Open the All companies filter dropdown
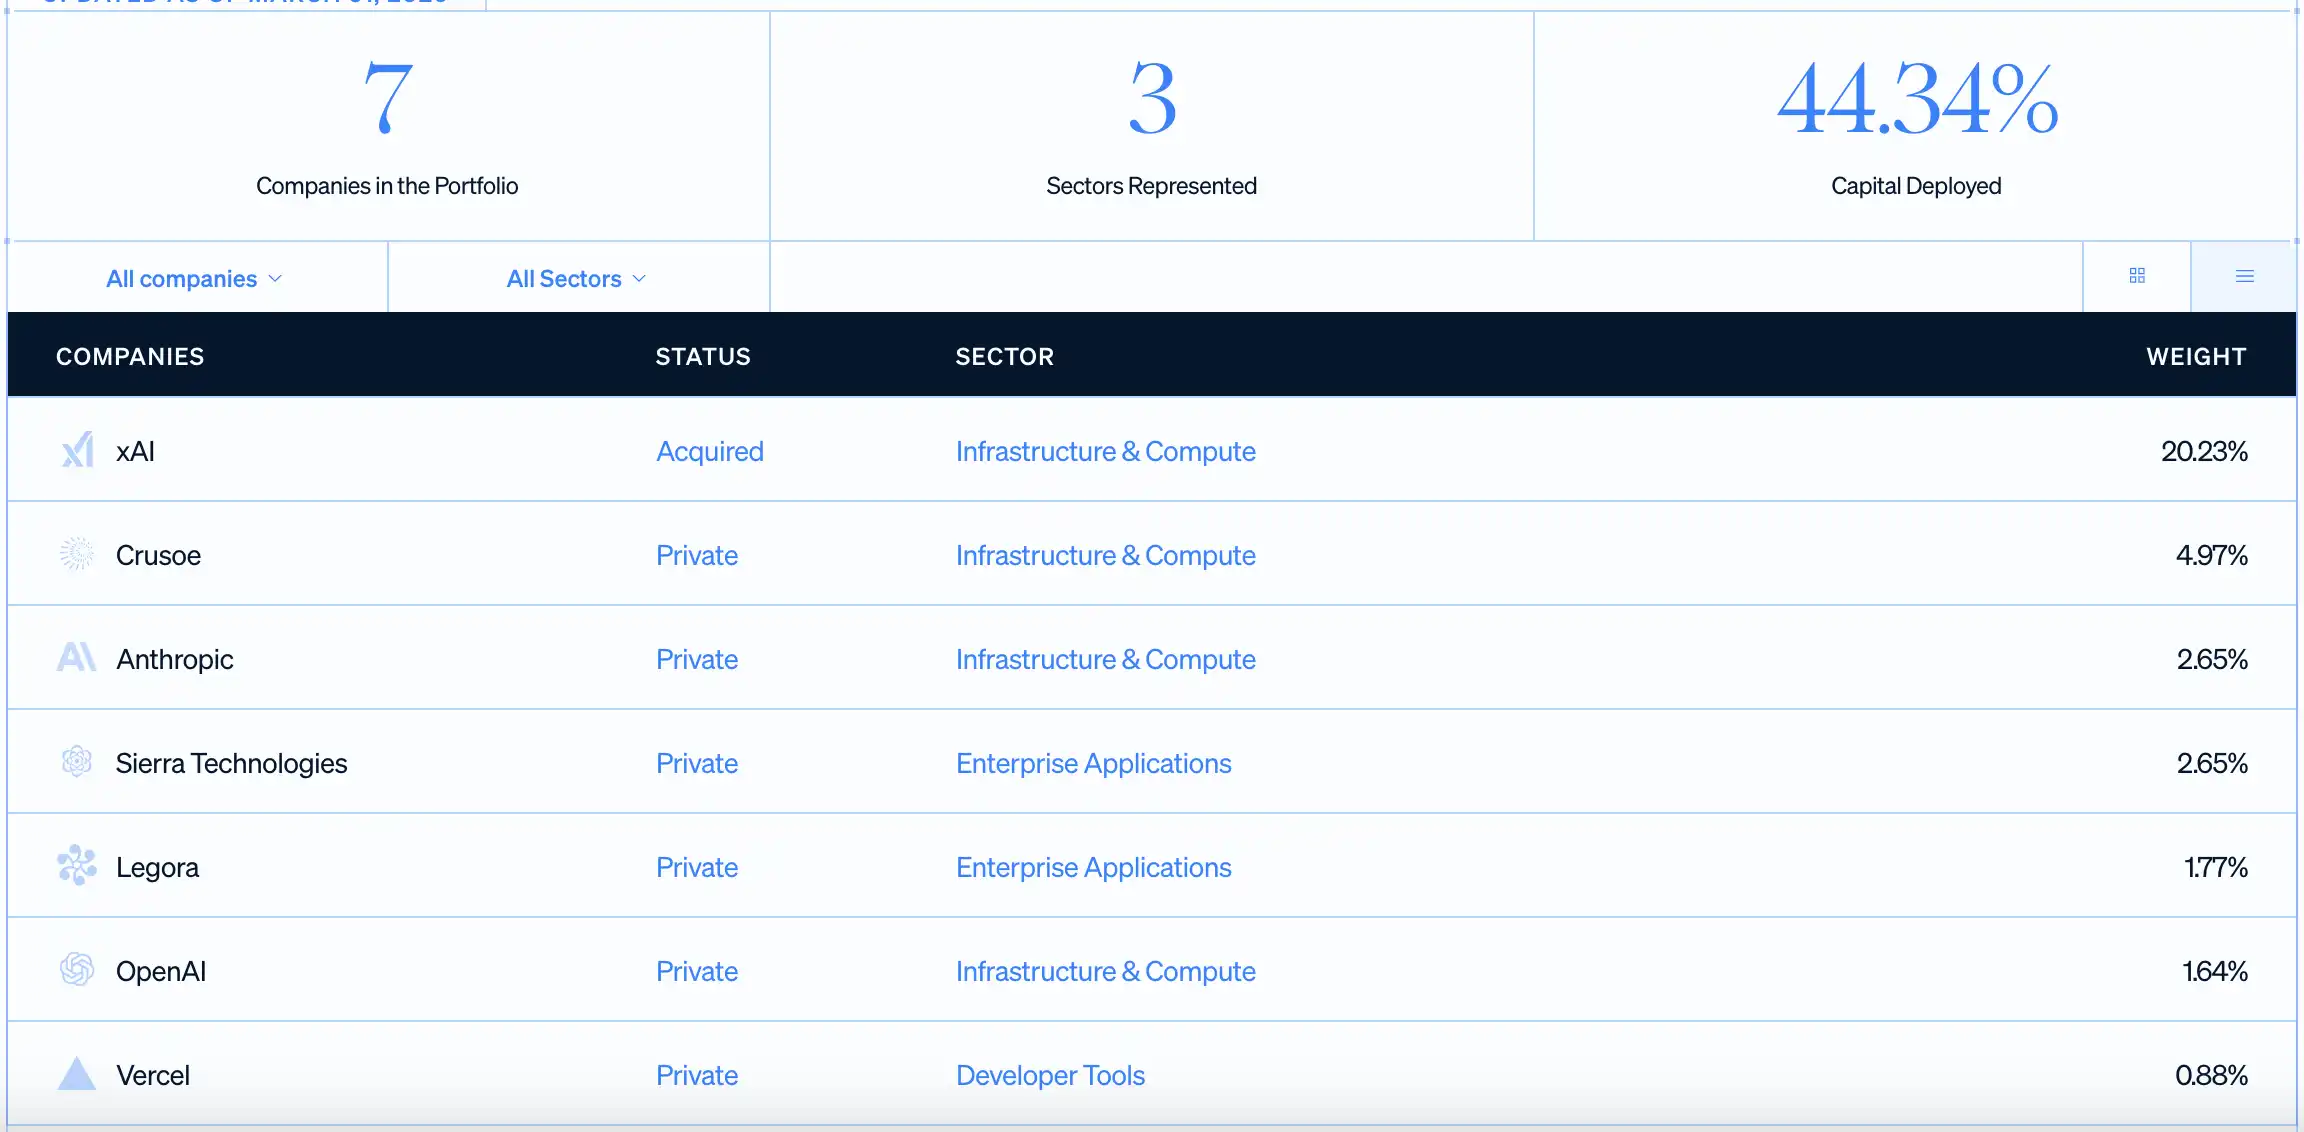 tap(194, 279)
